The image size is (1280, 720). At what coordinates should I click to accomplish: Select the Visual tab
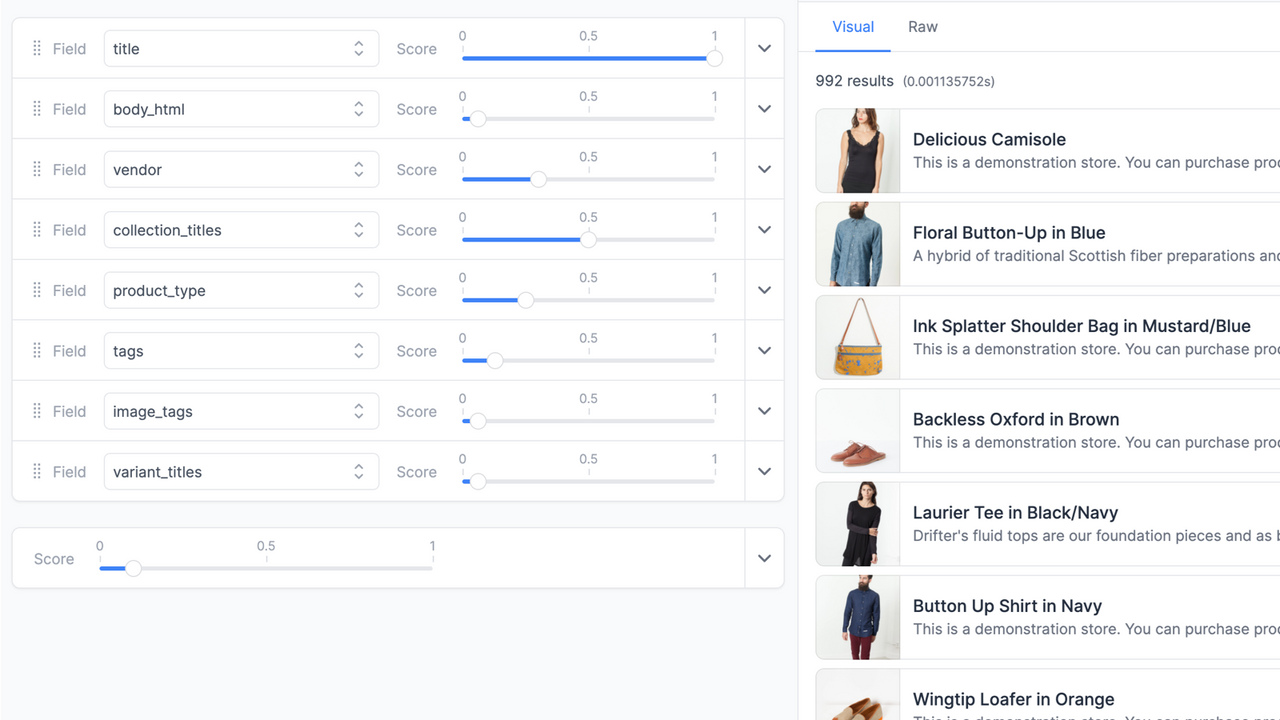[853, 27]
